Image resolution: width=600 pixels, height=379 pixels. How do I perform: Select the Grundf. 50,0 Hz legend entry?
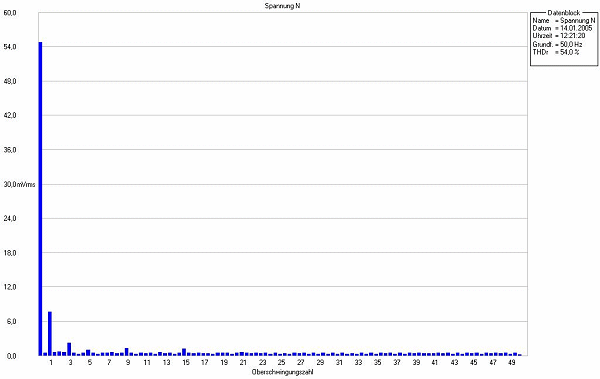click(x=557, y=44)
